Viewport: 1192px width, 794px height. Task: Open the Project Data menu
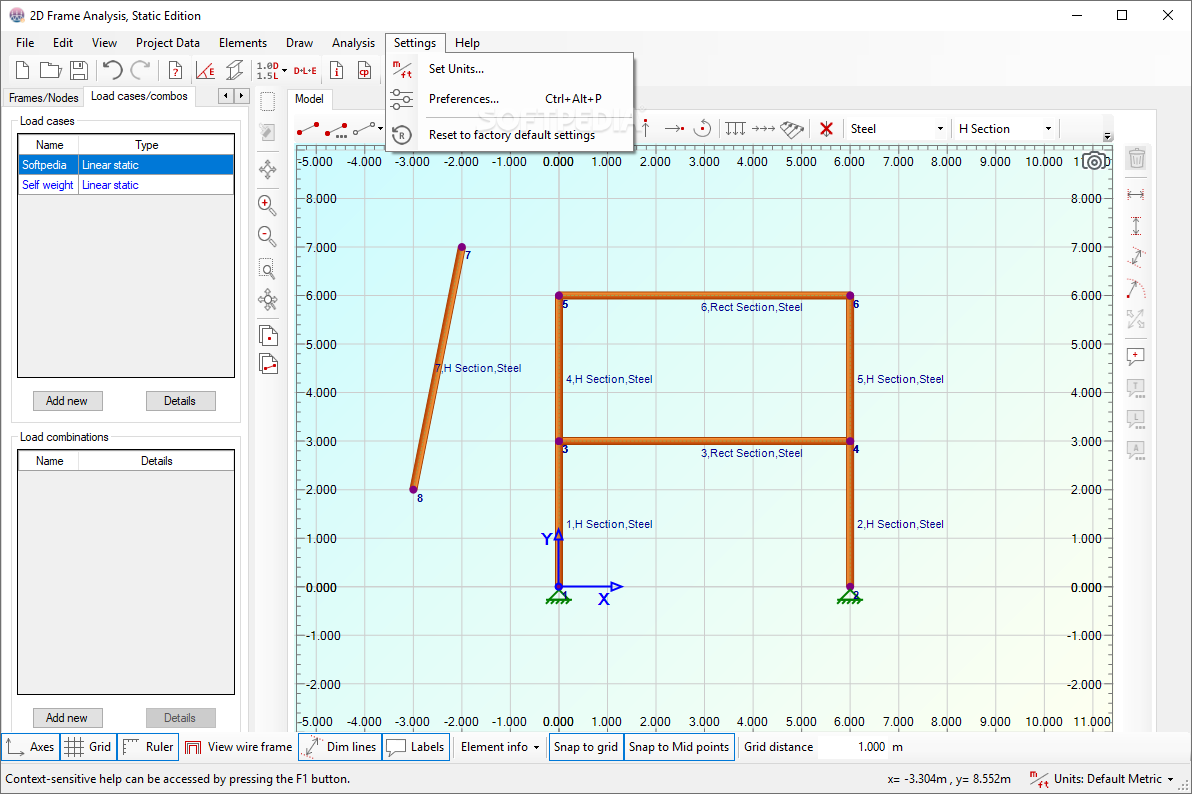167,43
